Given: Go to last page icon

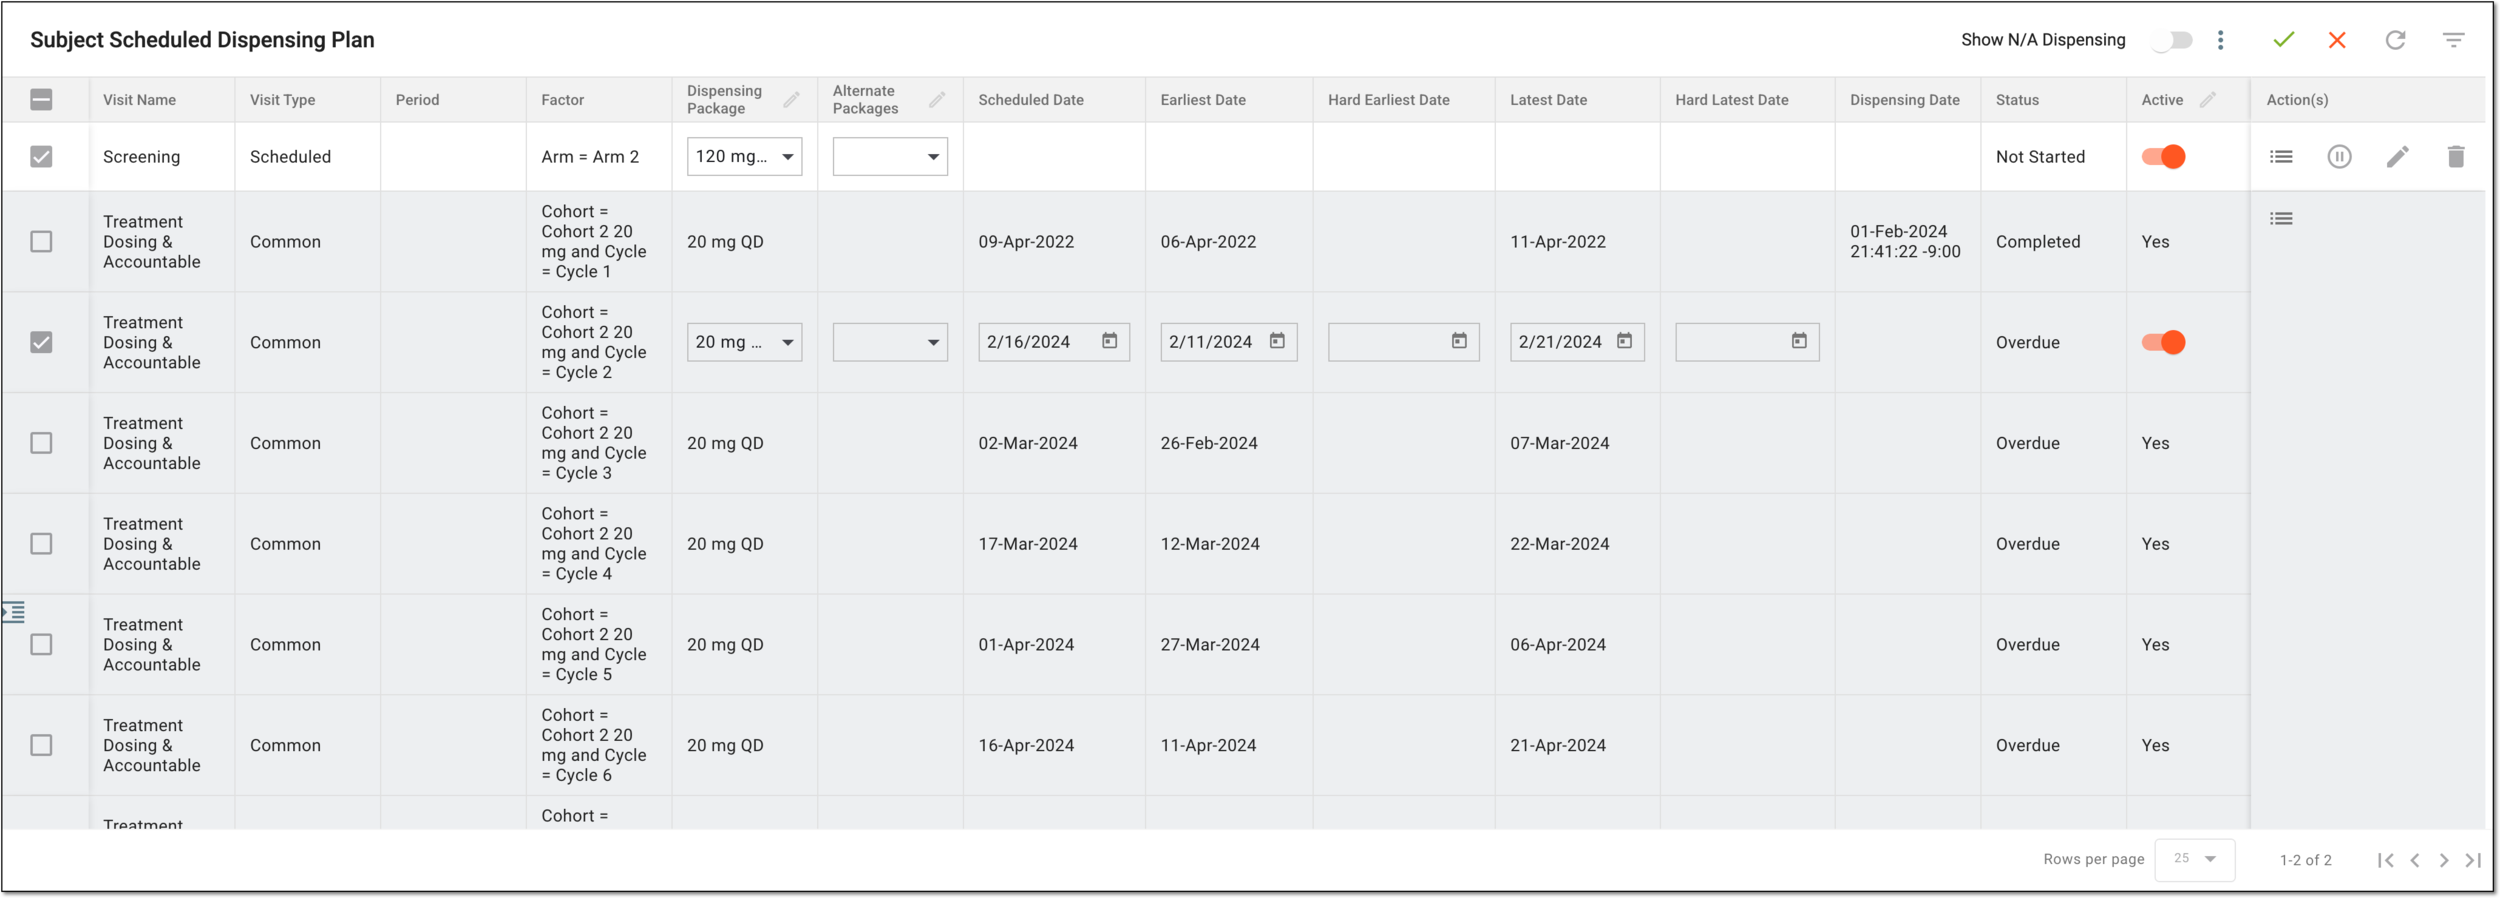Looking at the screenshot, I should [2473, 860].
